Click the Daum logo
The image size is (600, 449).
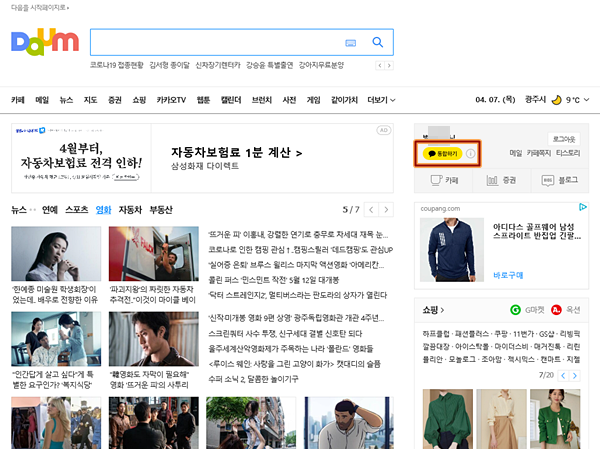point(45,42)
